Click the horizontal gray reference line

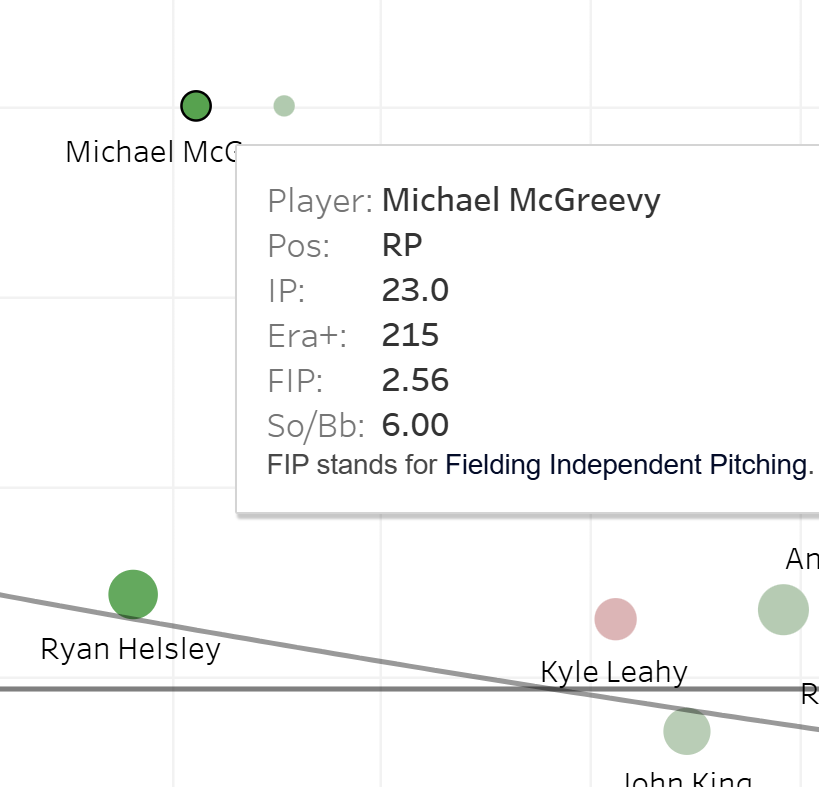(300, 689)
